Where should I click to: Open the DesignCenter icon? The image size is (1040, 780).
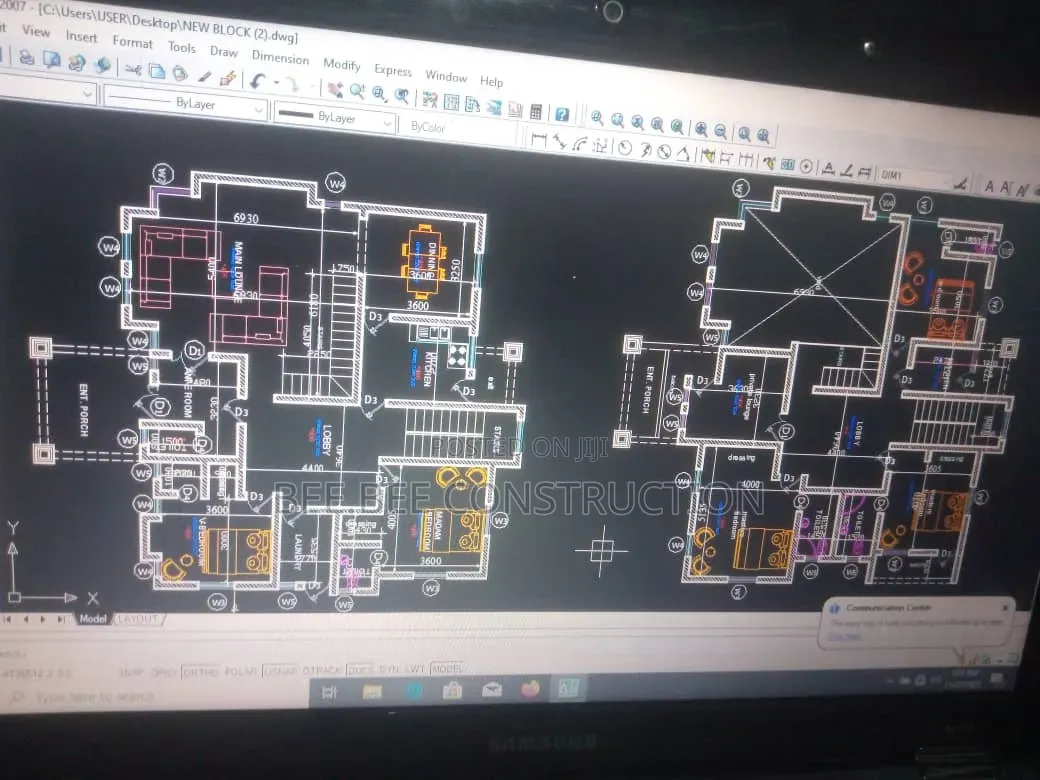[x=451, y=103]
